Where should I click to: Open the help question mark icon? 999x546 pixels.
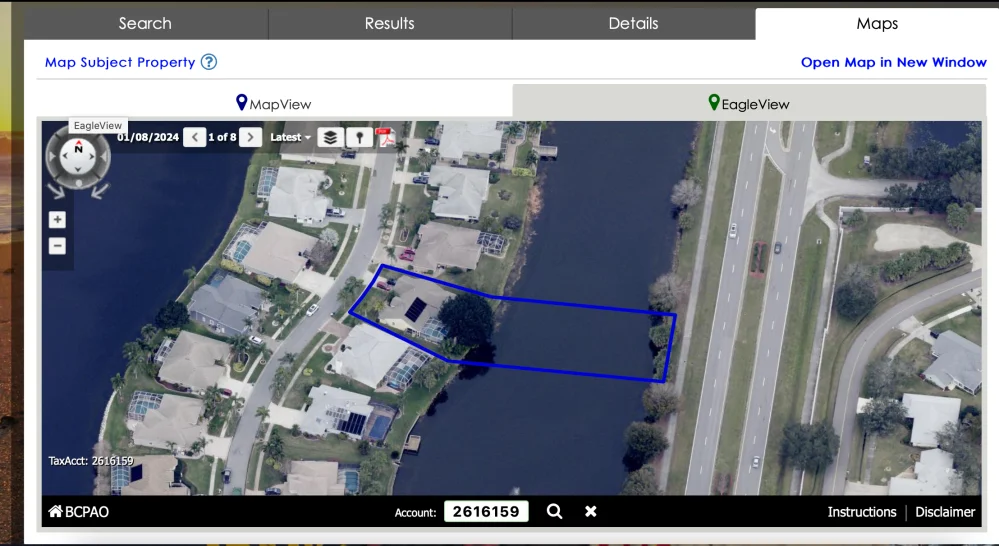click(209, 62)
